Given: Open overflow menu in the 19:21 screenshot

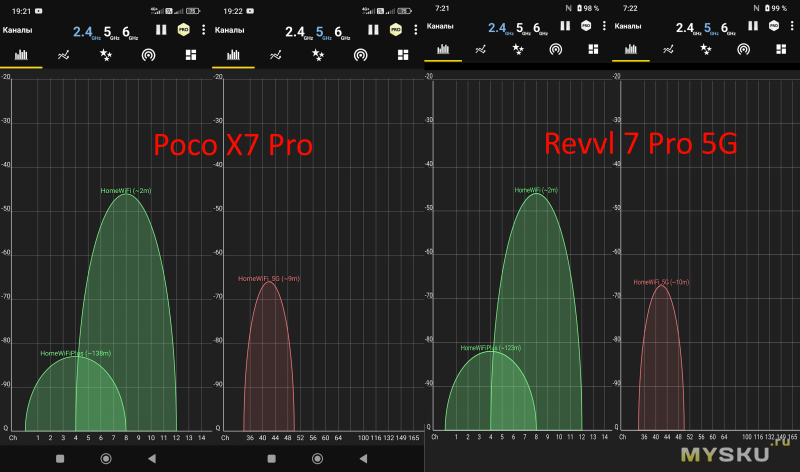Looking at the screenshot, I should click(x=204, y=30).
